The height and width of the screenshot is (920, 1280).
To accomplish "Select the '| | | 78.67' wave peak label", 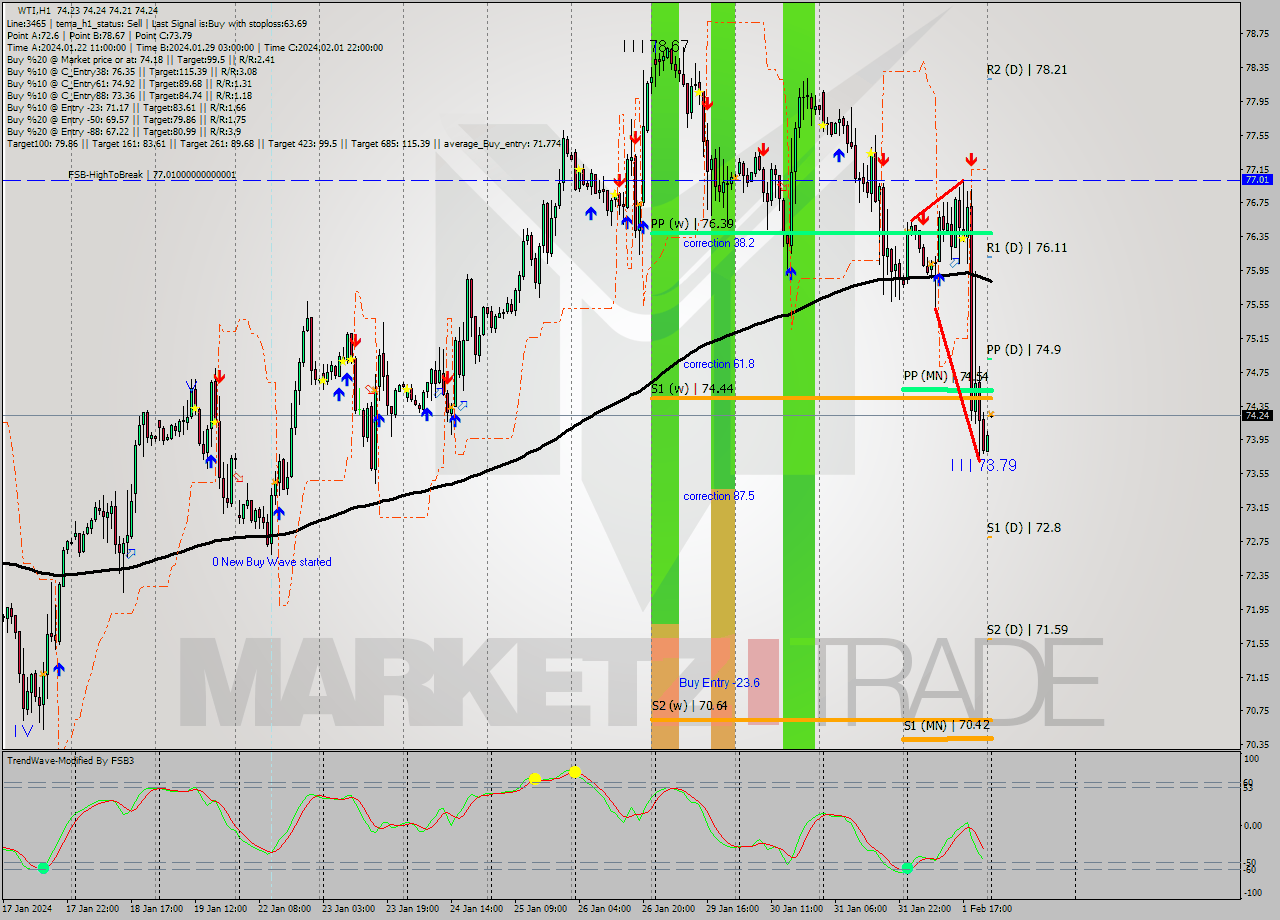I will (x=655, y=46).
